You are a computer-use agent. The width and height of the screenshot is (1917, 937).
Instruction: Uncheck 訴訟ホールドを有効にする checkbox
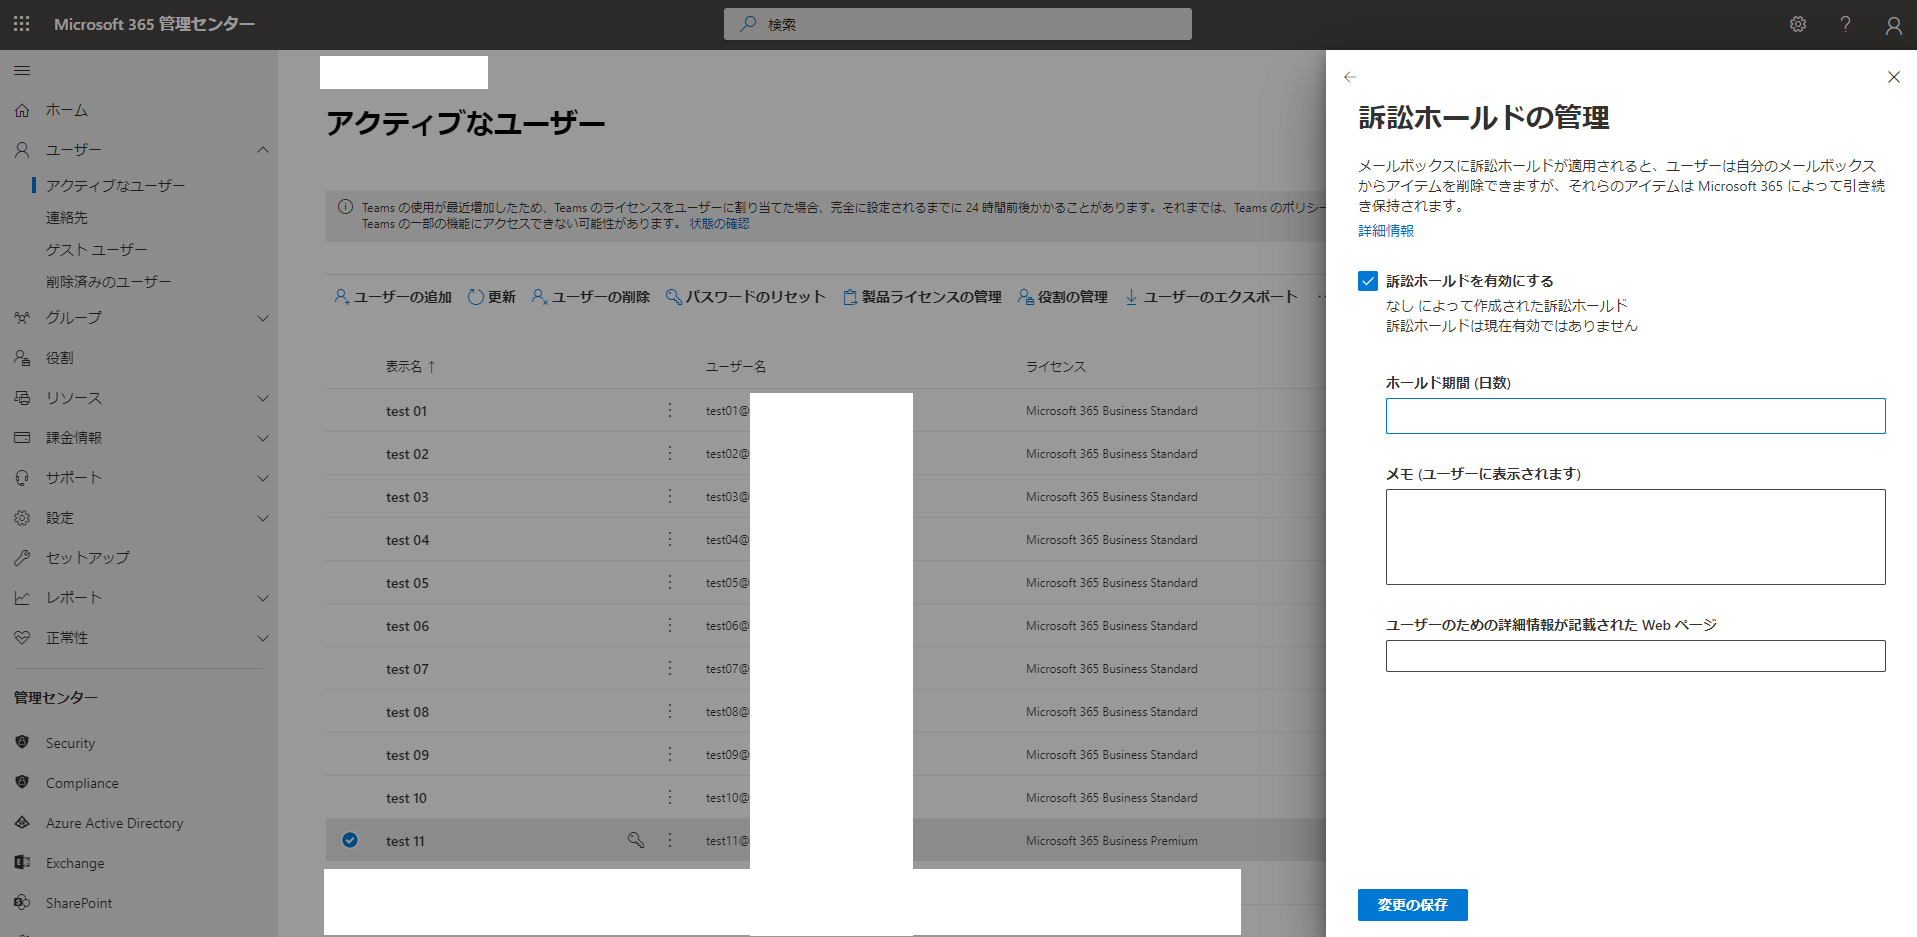point(1368,281)
